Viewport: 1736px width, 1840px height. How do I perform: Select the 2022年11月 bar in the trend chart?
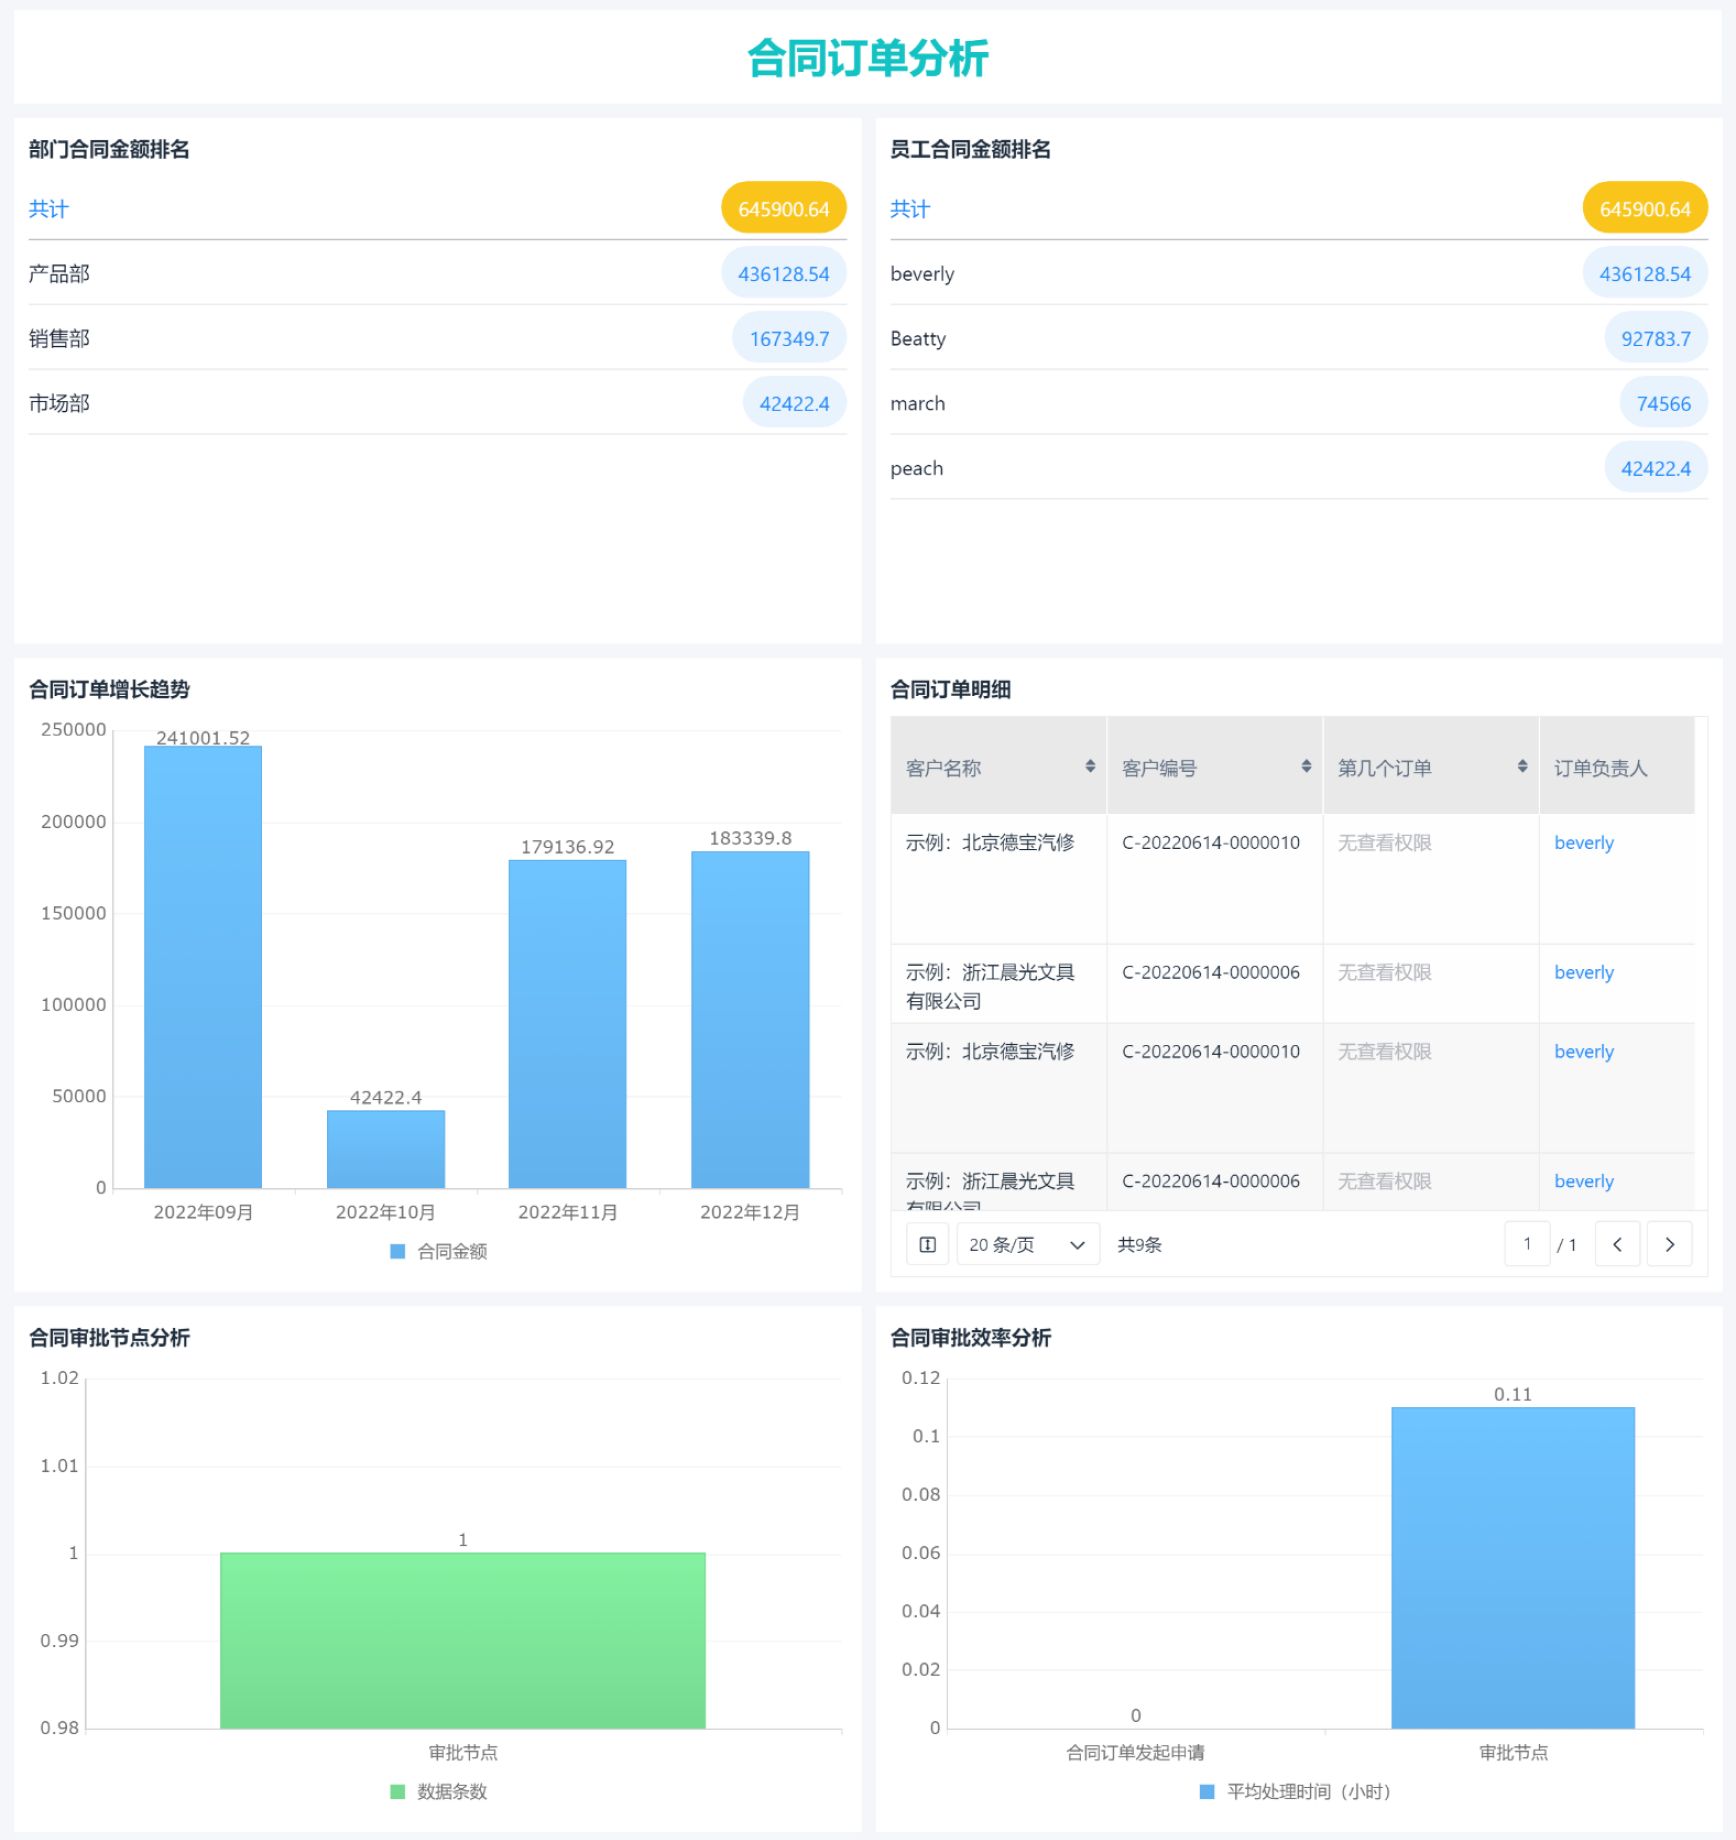coord(567,1024)
